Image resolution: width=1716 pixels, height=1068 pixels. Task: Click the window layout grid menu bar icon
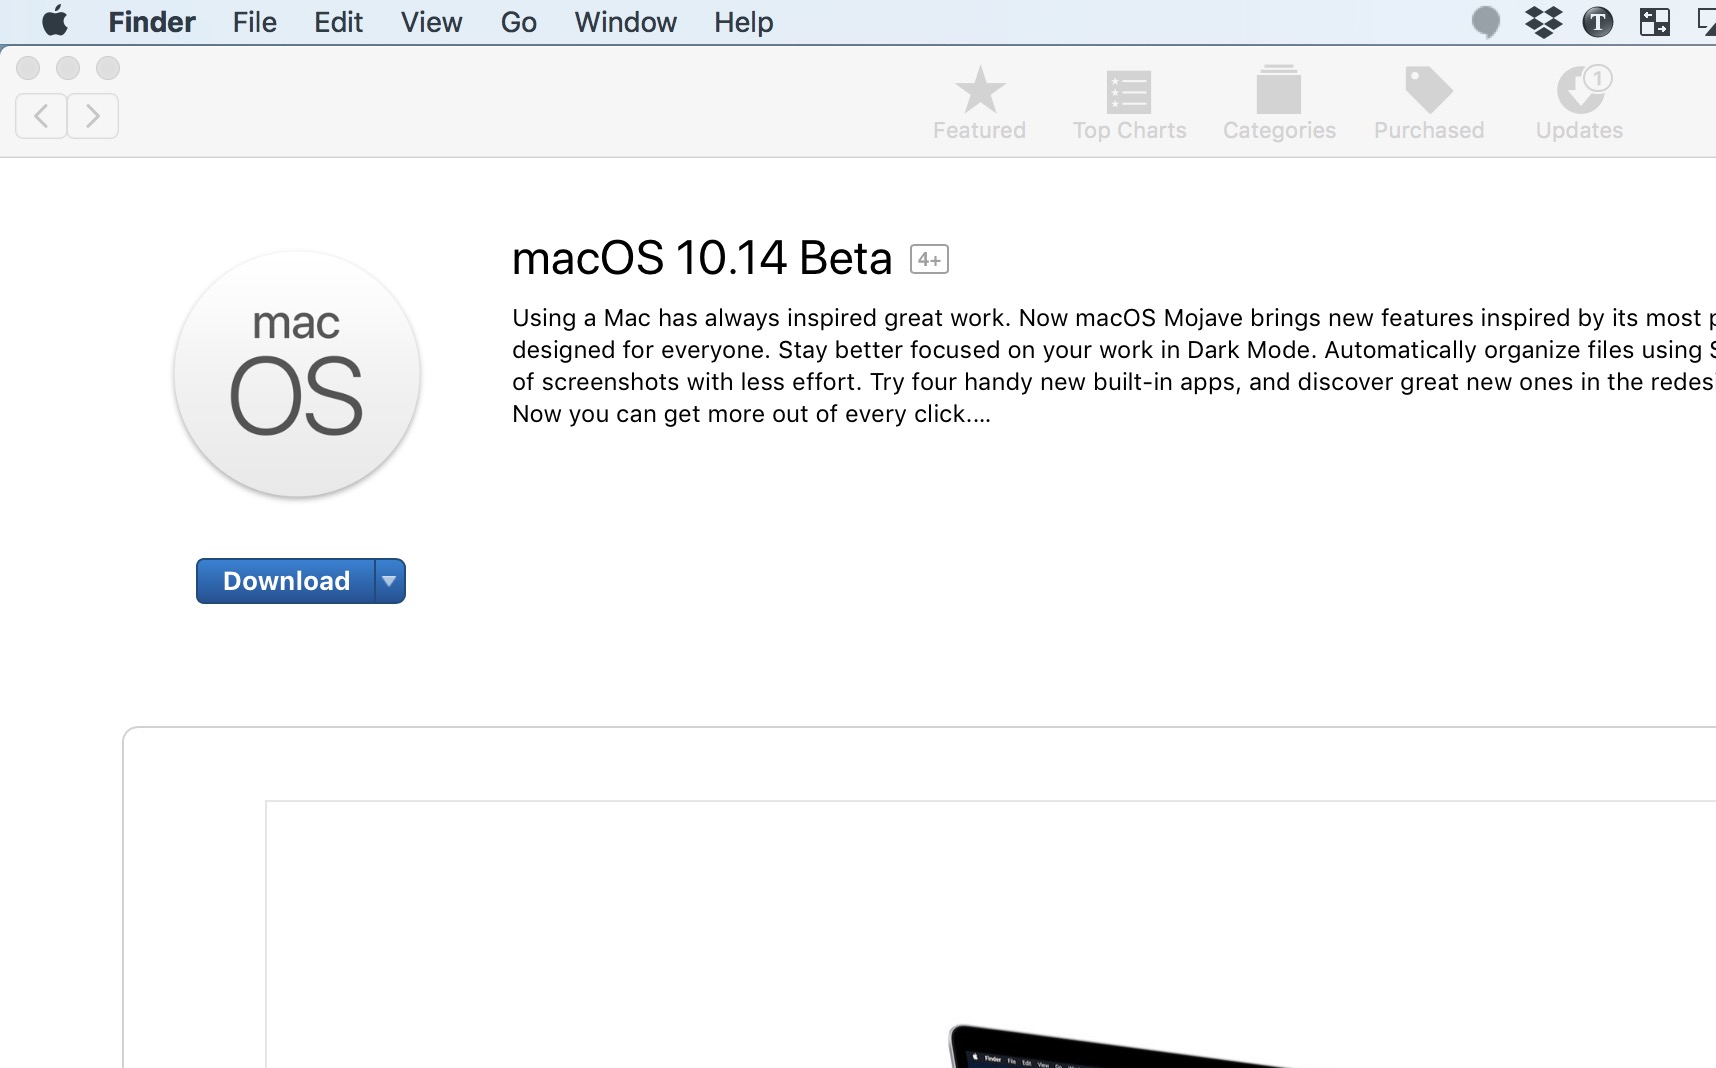click(x=1655, y=22)
